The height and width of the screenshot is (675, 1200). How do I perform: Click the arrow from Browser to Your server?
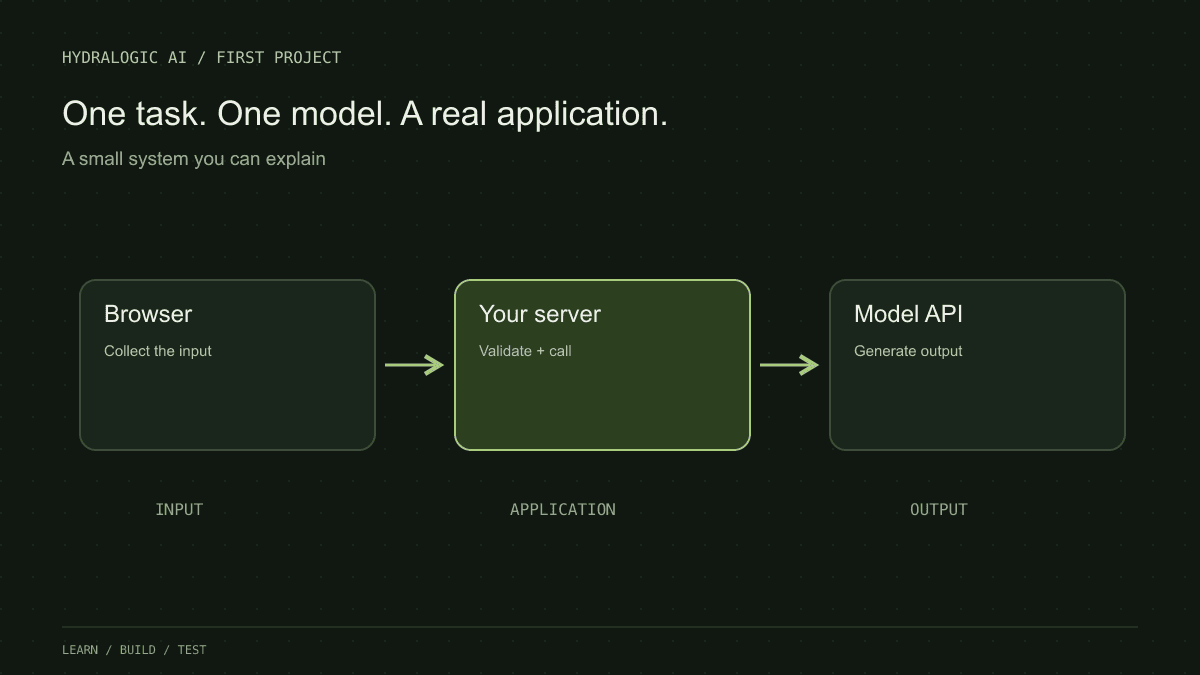414,365
